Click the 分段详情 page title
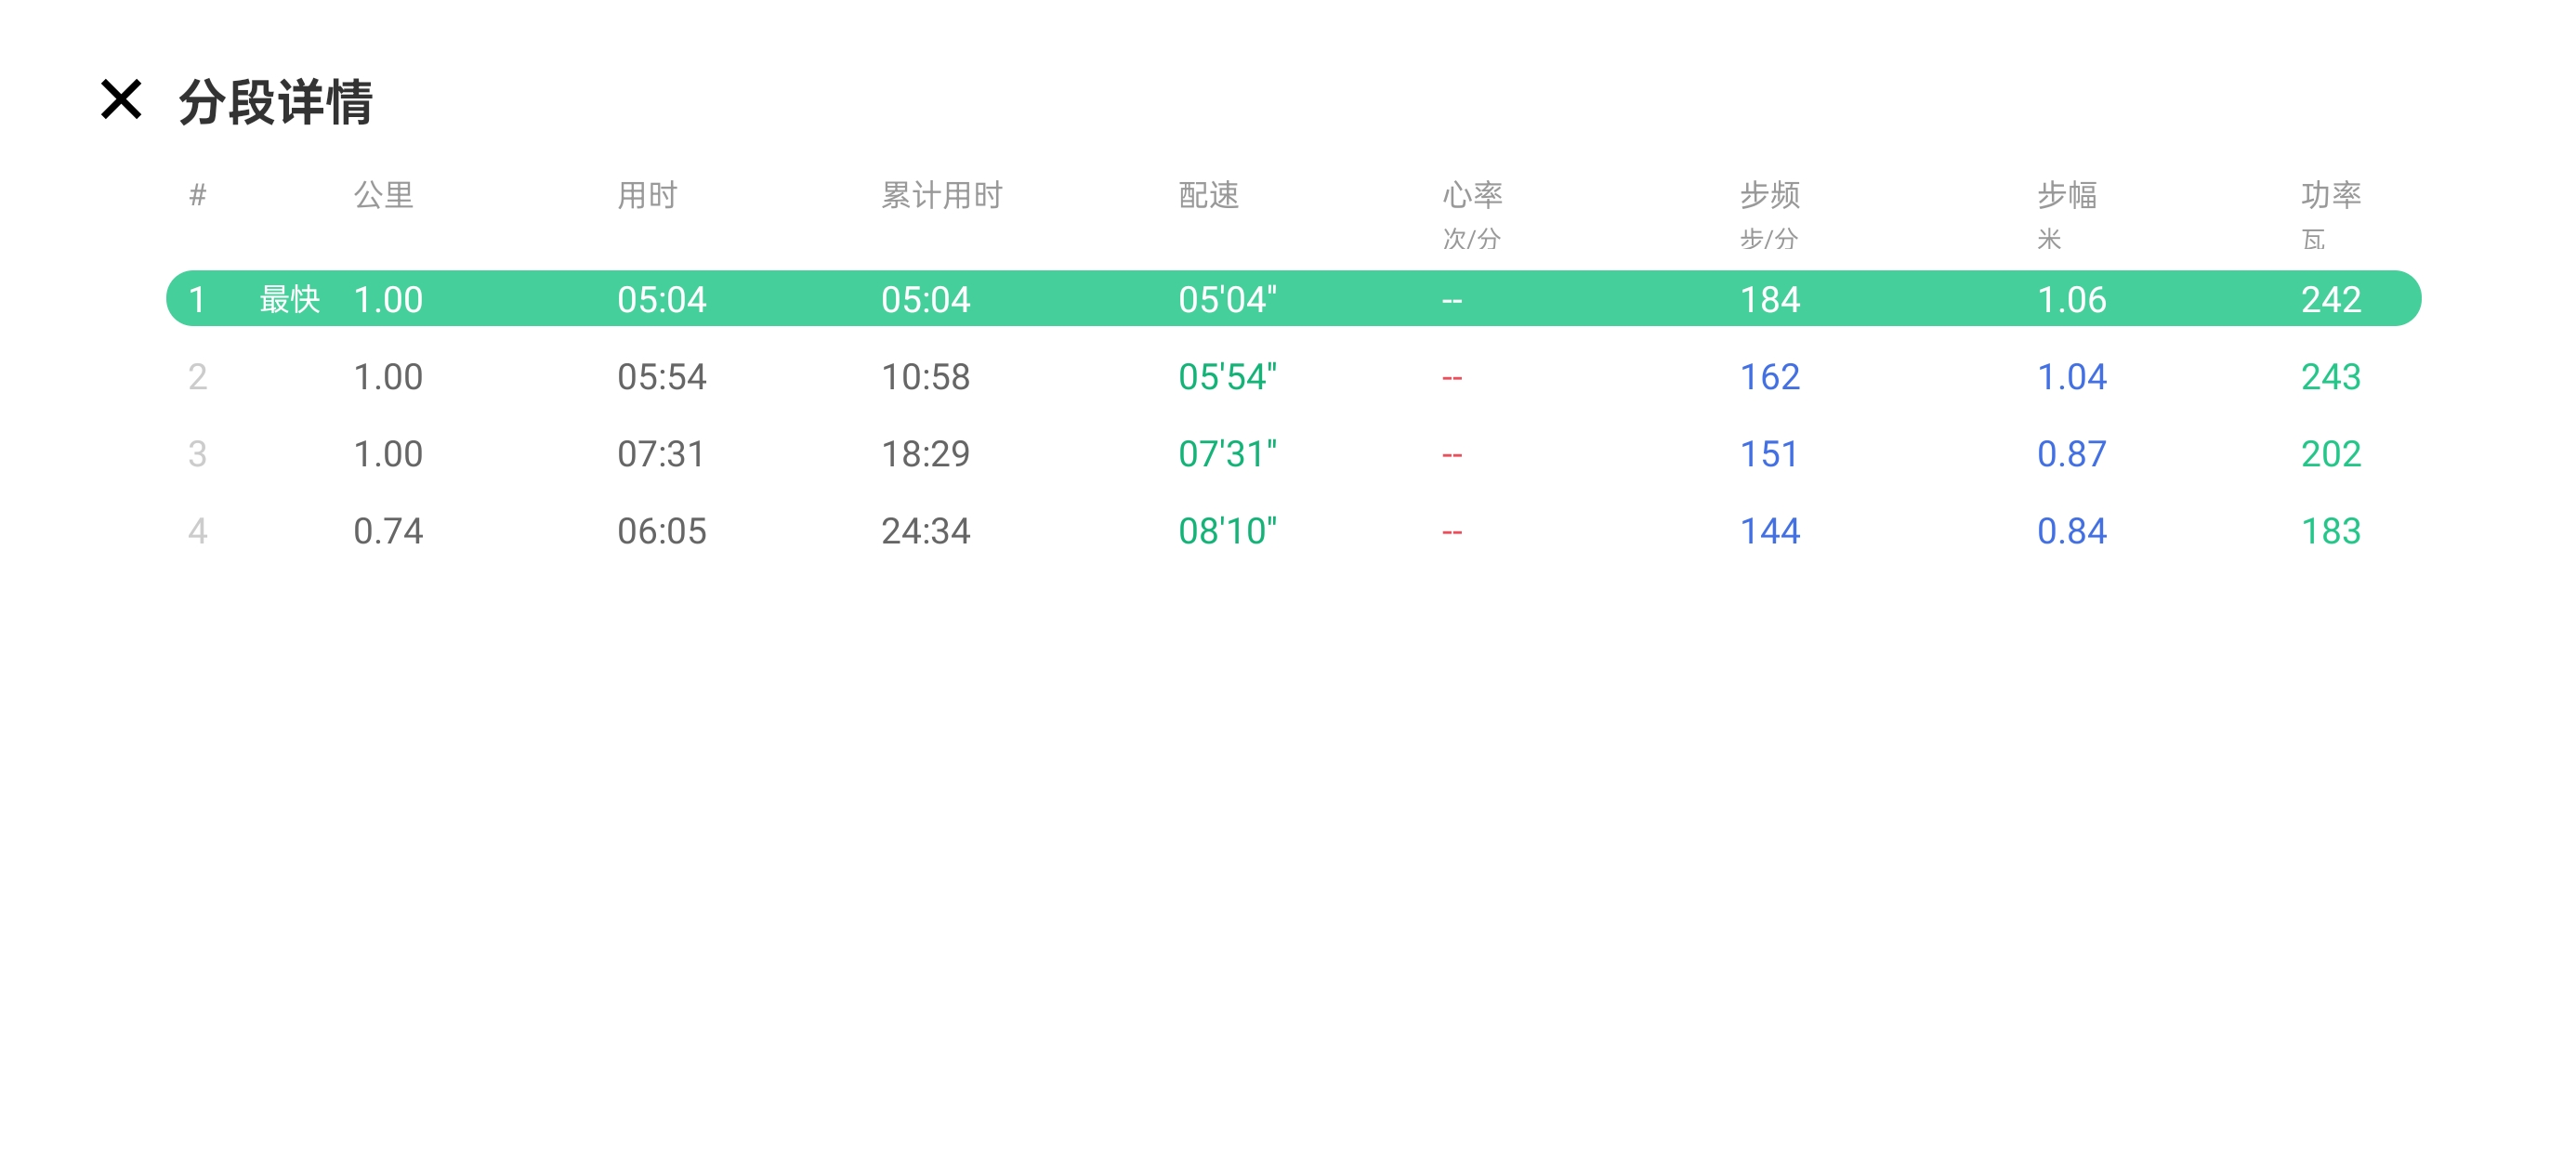 coord(276,102)
